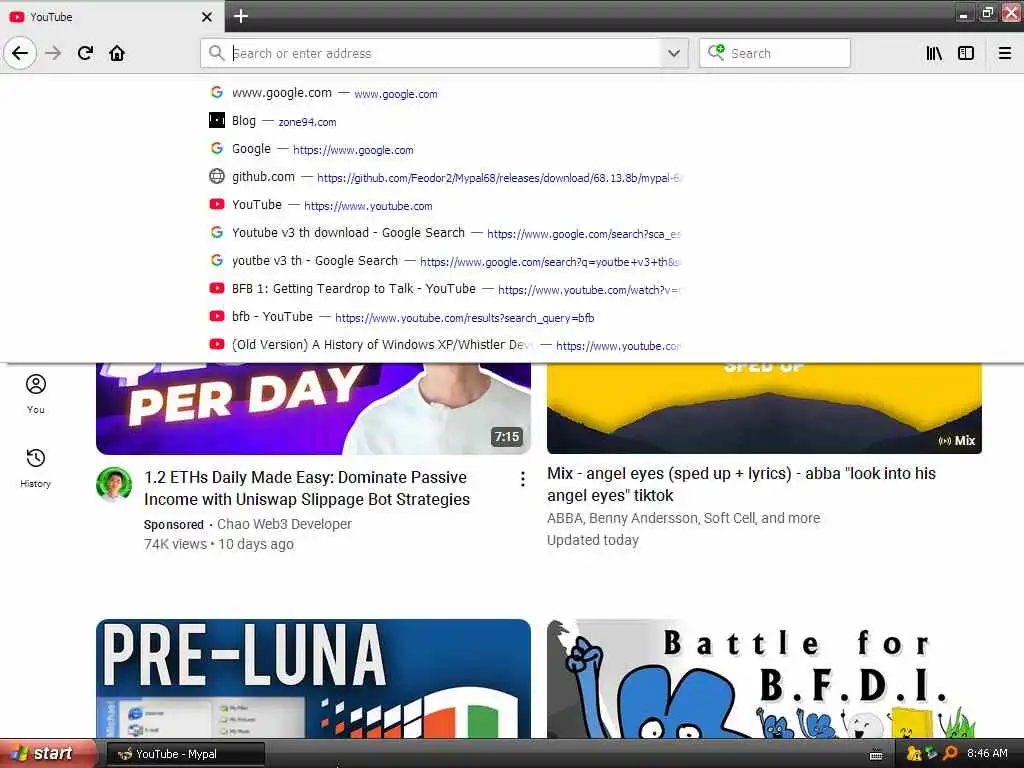Click the network connection tray icon

(931, 754)
